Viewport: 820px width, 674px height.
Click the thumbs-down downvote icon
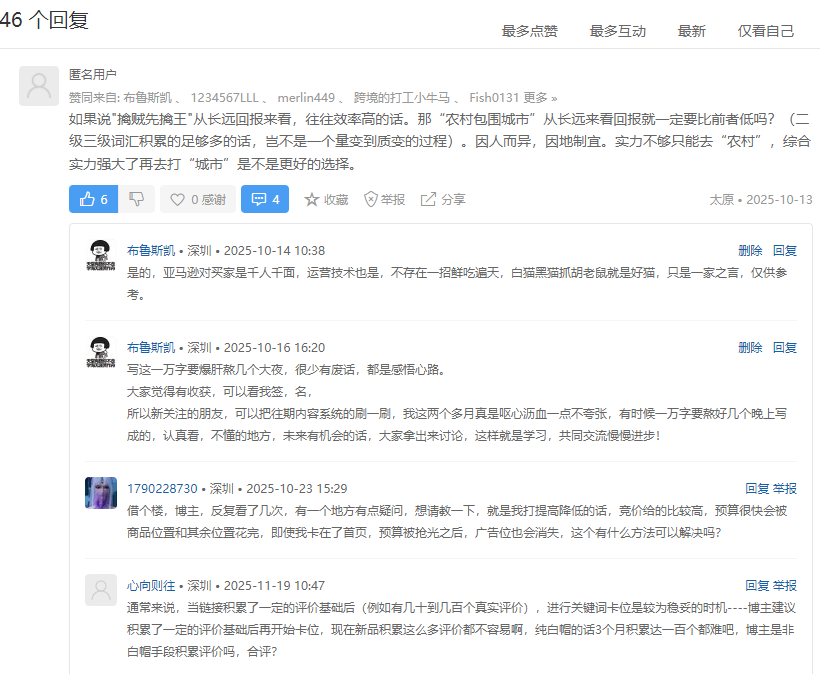click(x=136, y=199)
